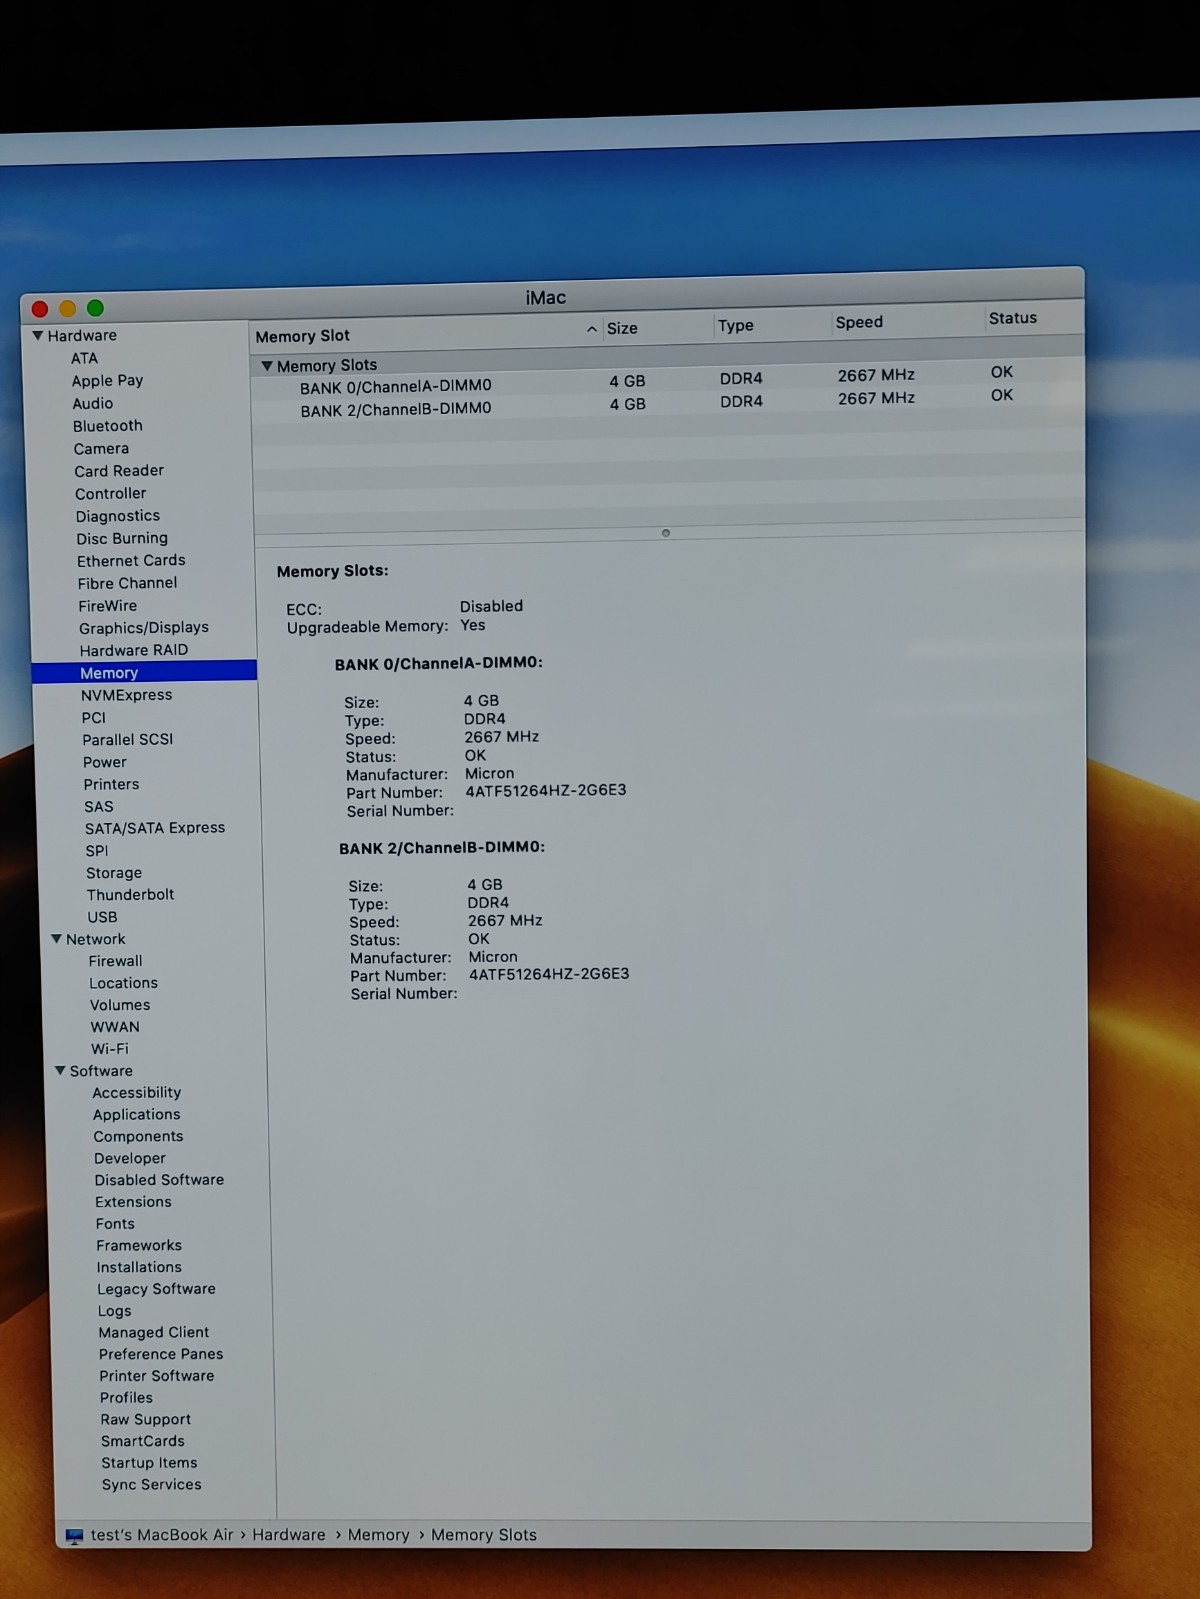Sort by the Type column header
This screenshot has width=1200, height=1599.
tap(735, 325)
